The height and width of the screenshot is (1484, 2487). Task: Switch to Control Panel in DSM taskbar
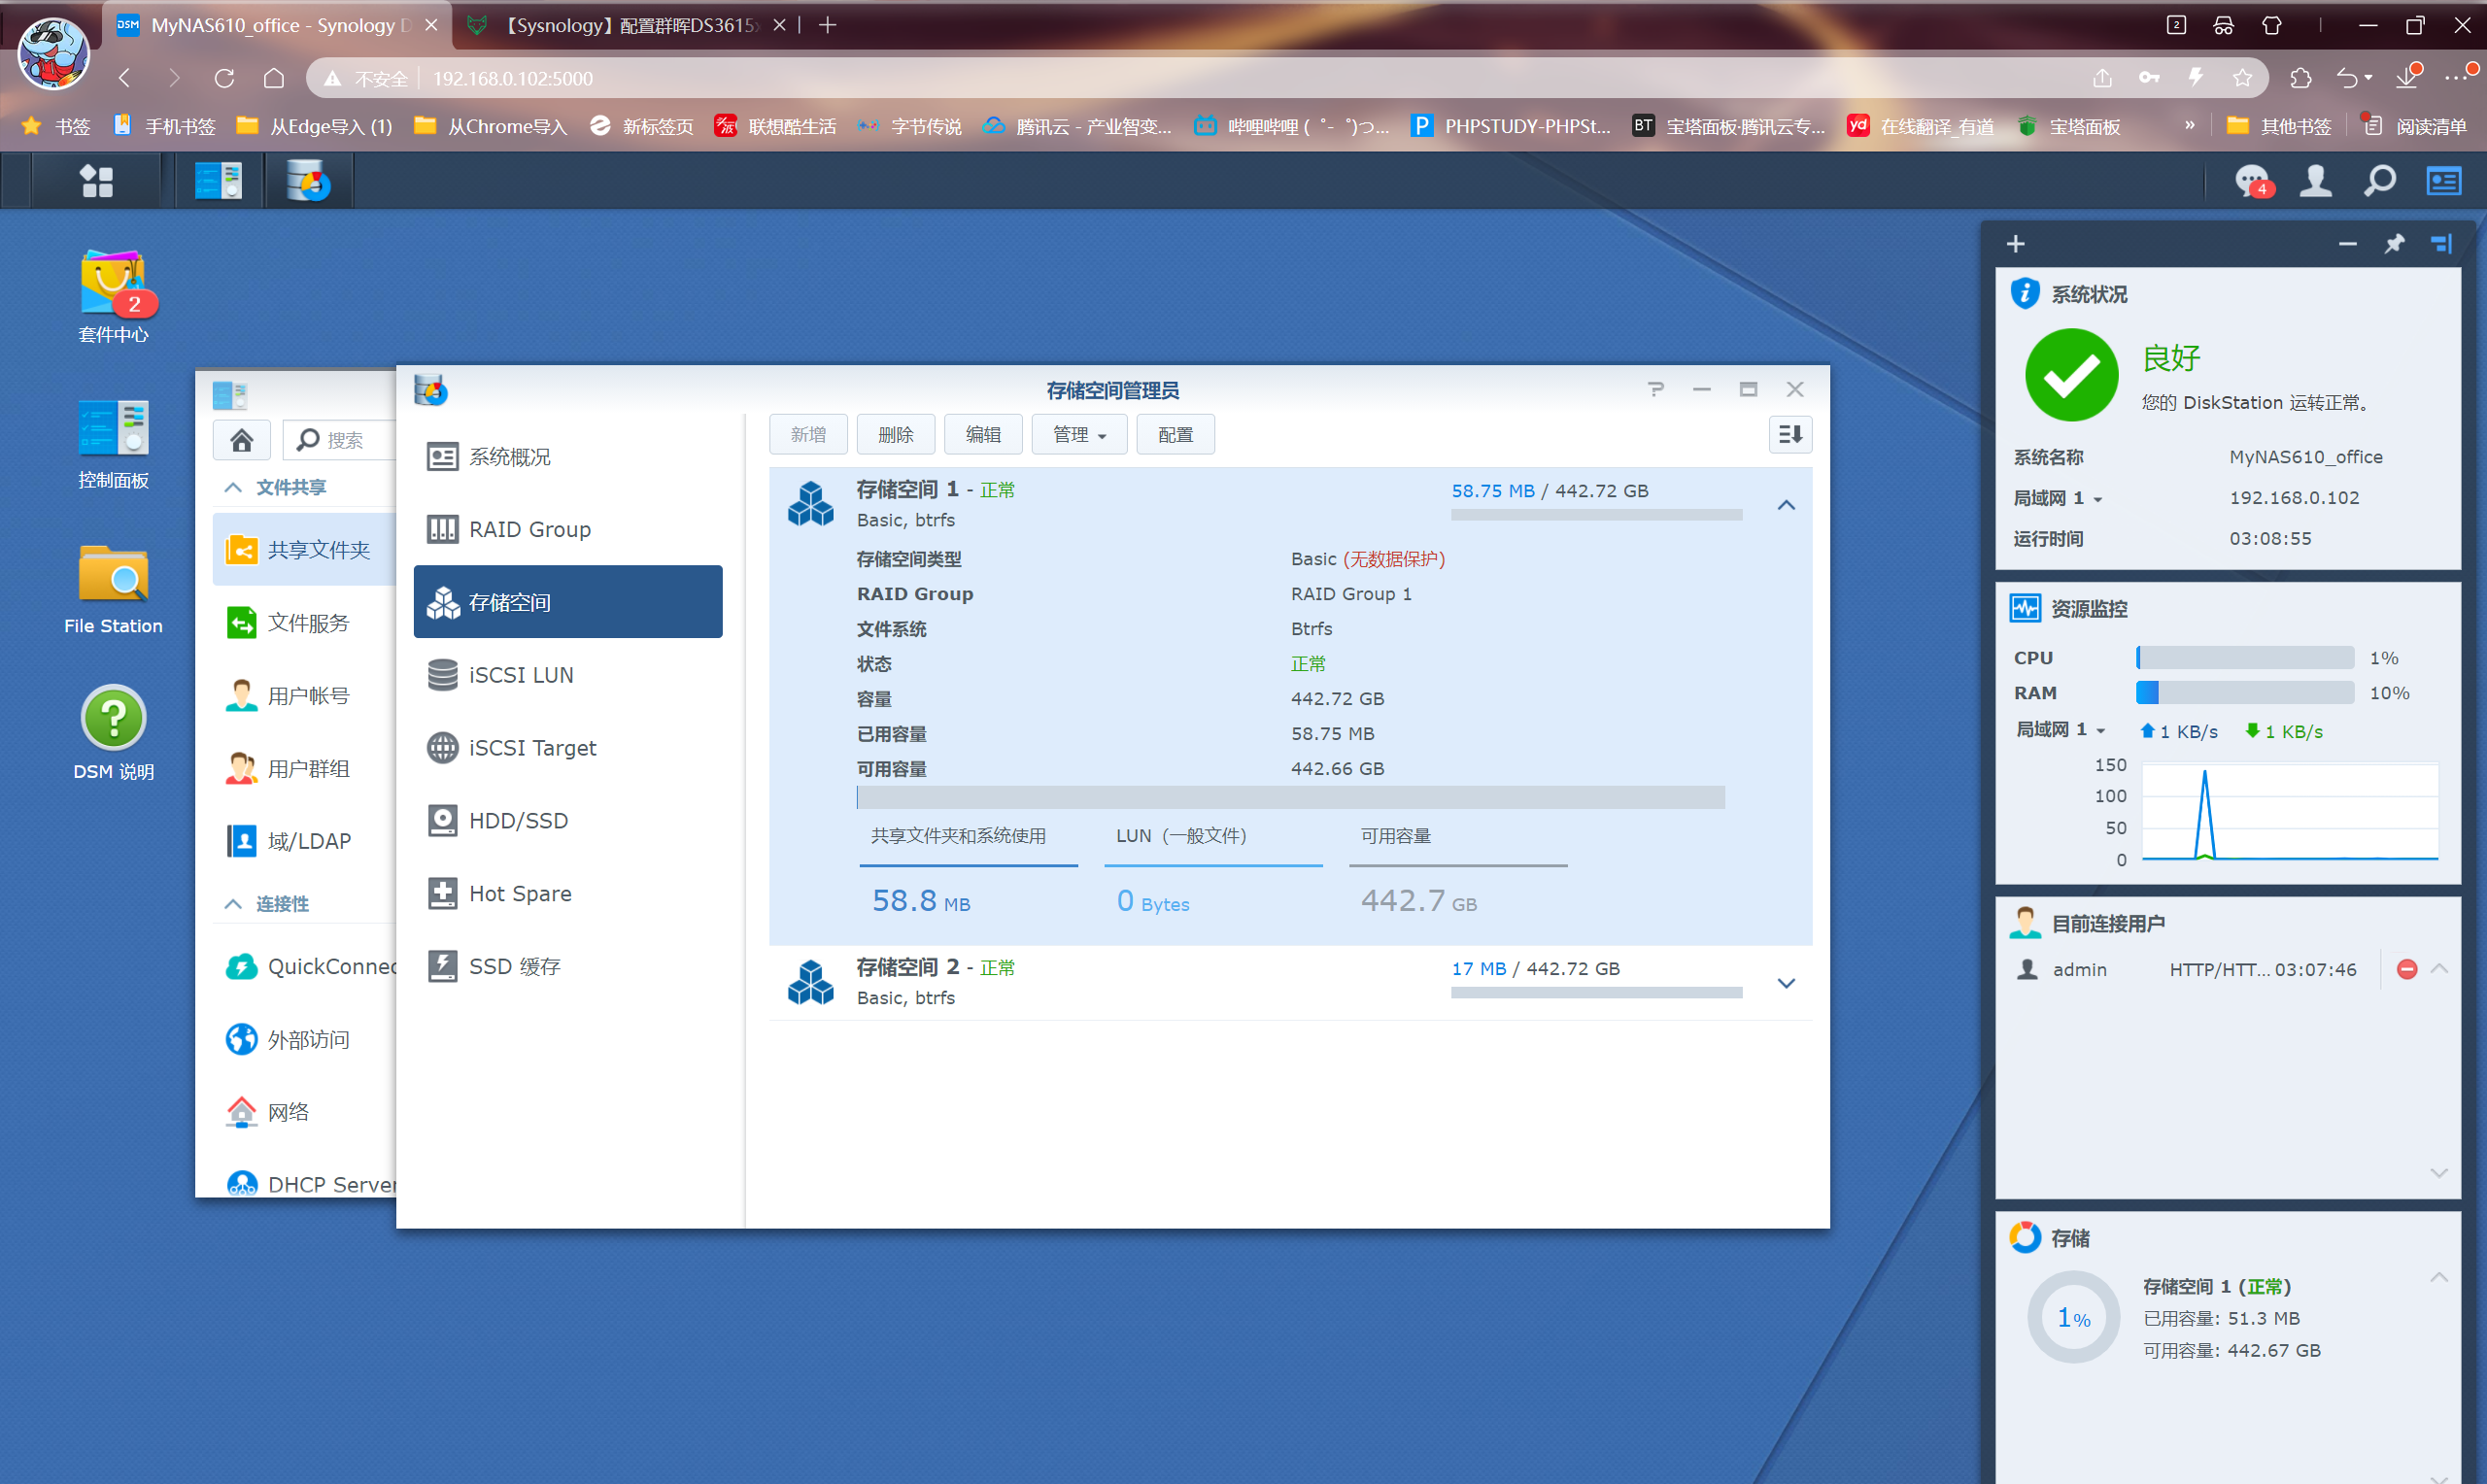(x=219, y=181)
